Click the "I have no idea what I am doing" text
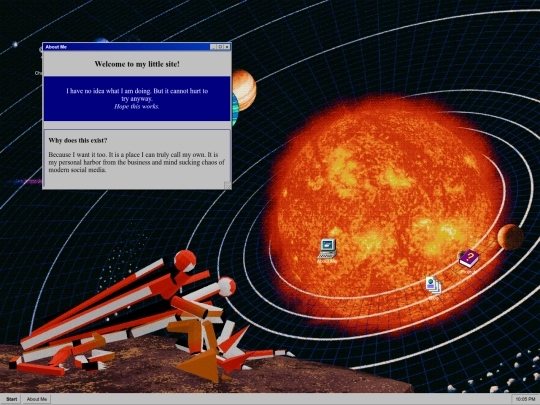This screenshot has height=405, width=540. pyautogui.click(x=109, y=91)
